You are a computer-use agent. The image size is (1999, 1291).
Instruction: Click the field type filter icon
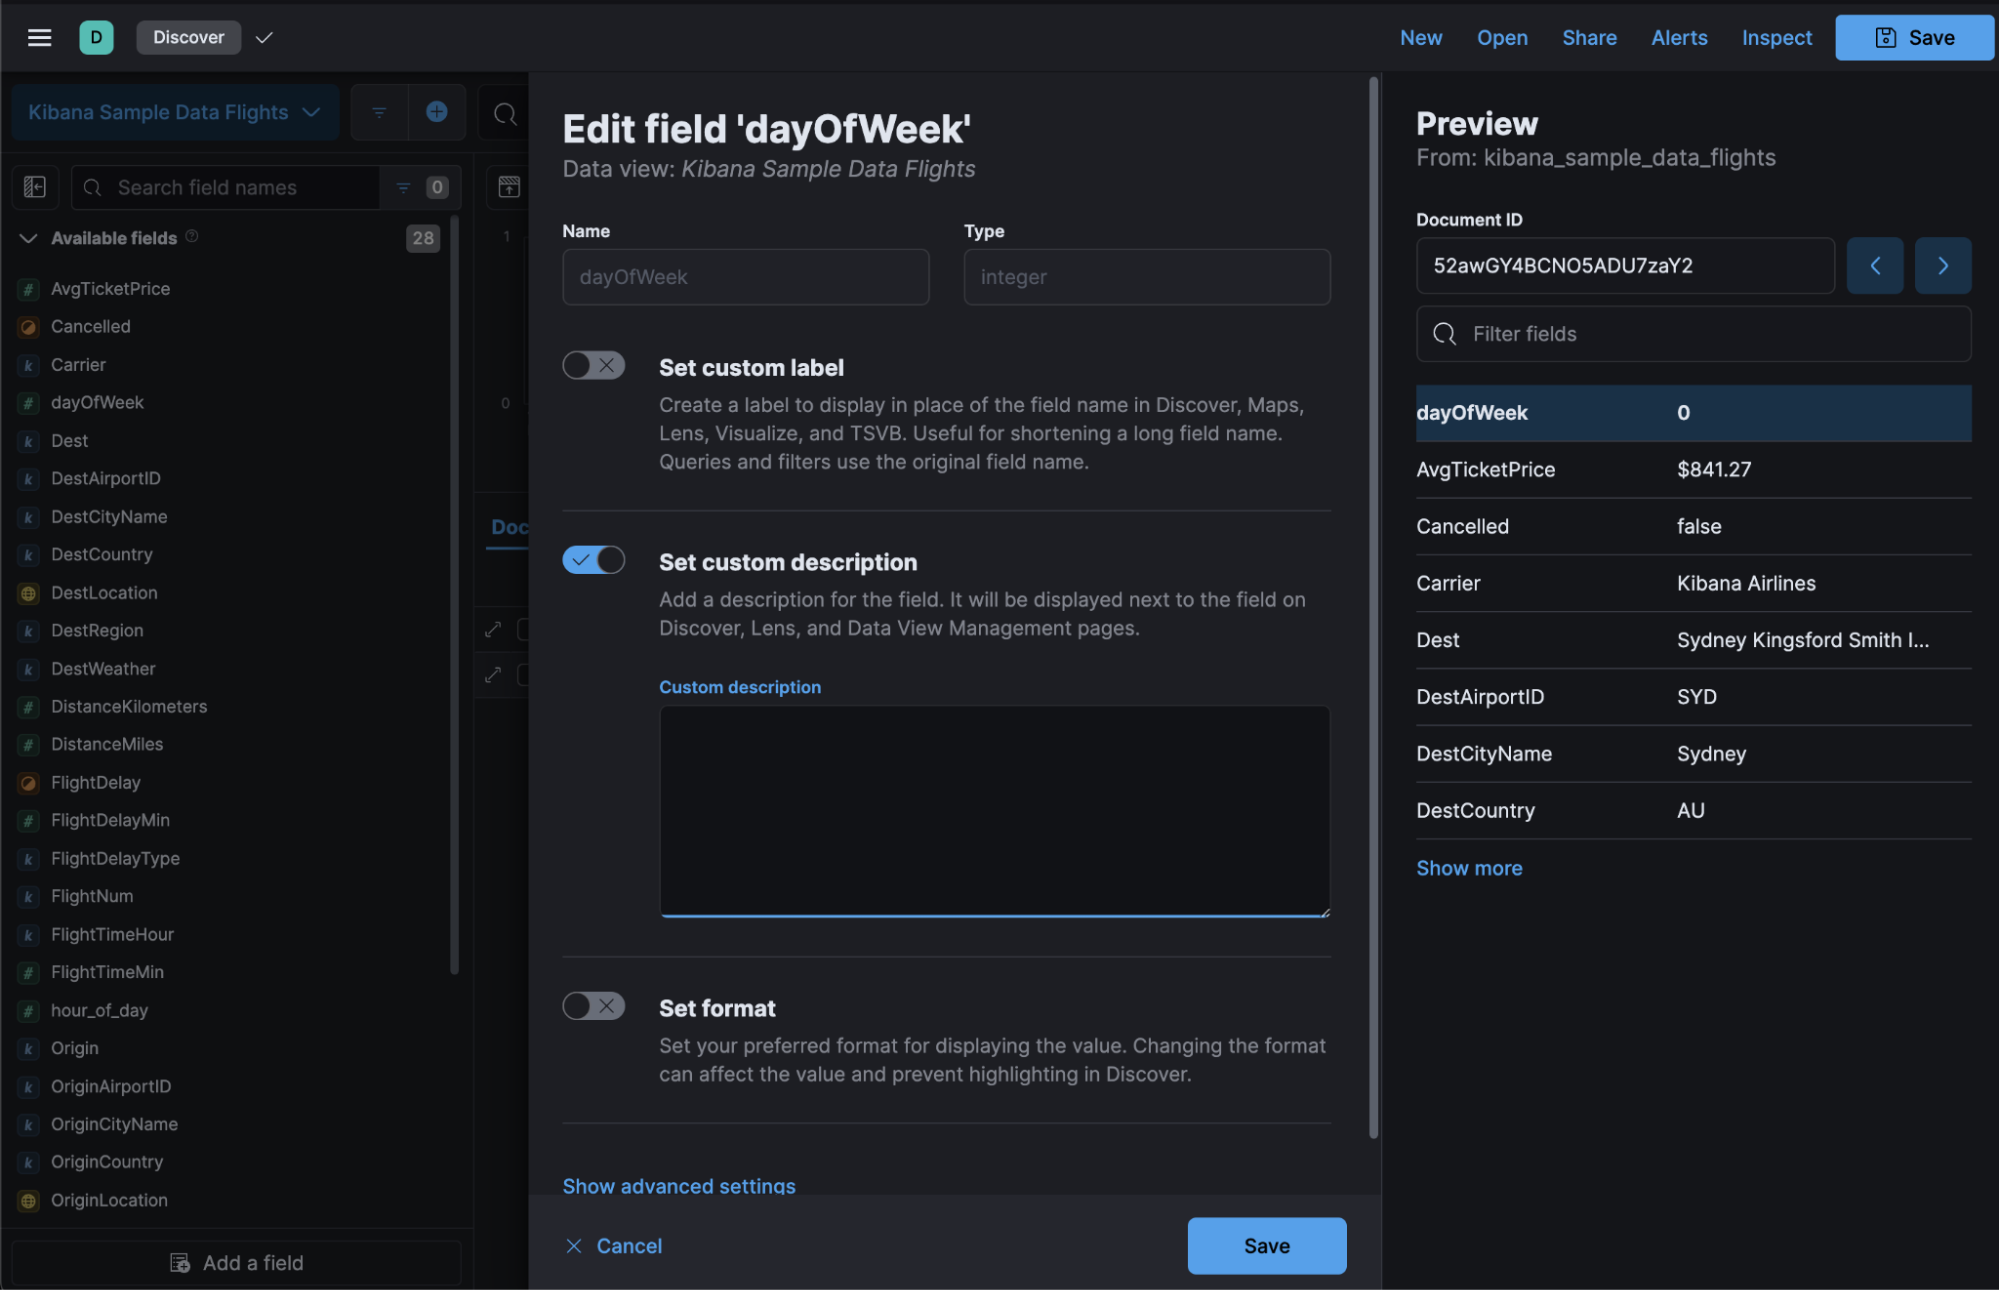[x=404, y=187]
